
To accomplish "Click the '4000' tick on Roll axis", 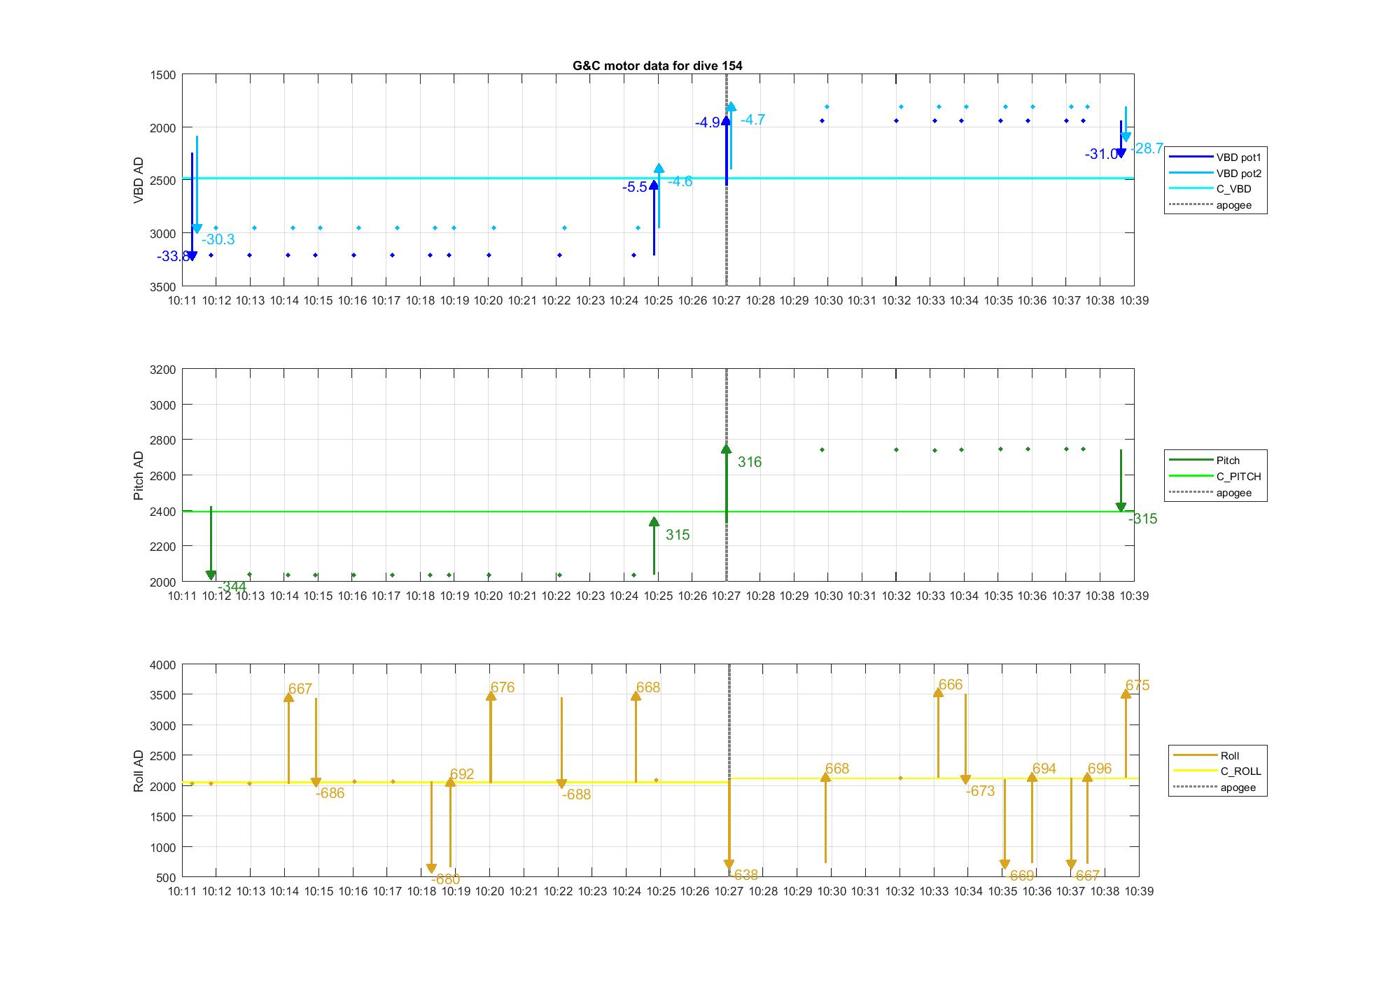I will (x=163, y=665).
